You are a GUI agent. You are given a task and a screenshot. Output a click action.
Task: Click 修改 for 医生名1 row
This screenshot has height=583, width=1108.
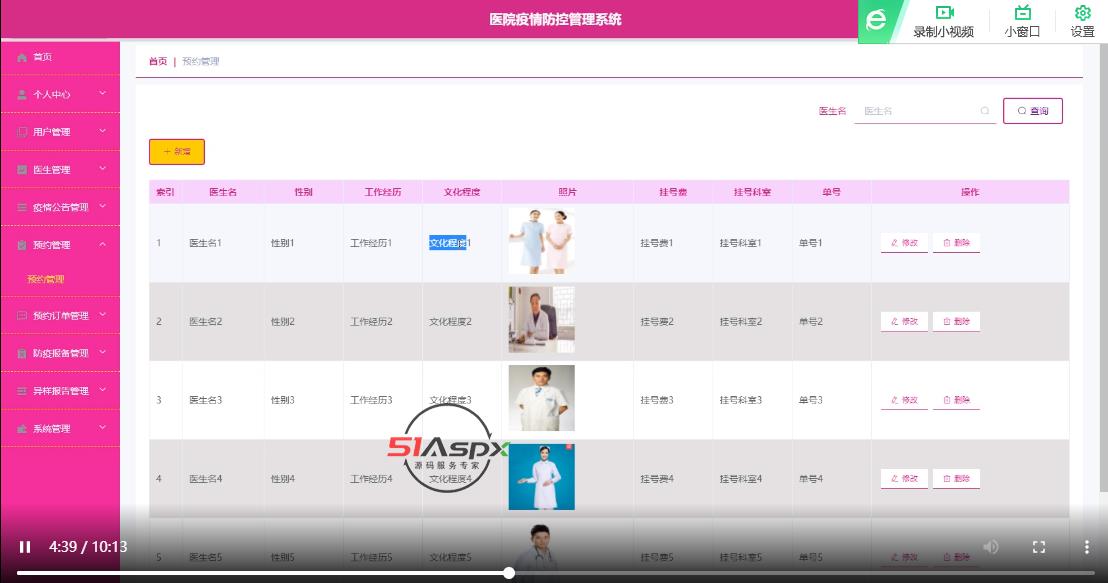(904, 243)
